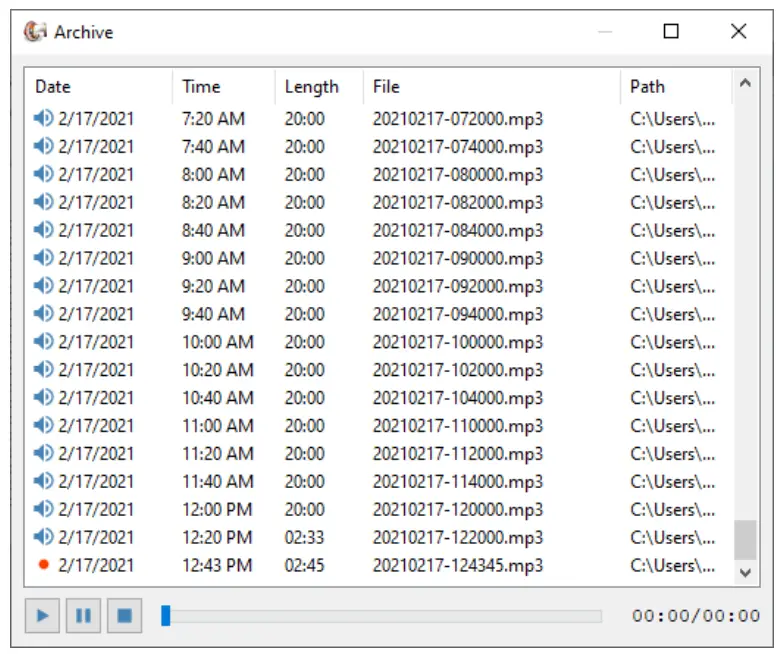Viewport: 776px width, 654px height.
Task: Sort by the Path column header
Action: pyautogui.click(x=676, y=87)
